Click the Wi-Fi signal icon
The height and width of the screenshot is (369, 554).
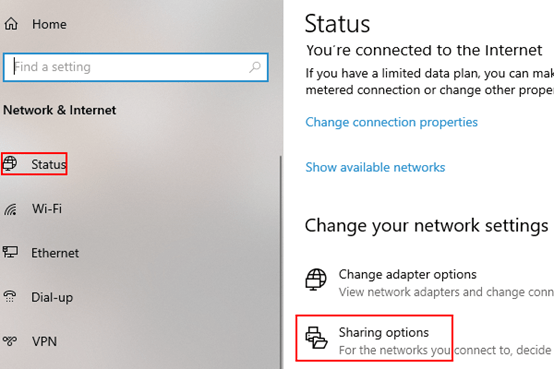pyautogui.click(x=10, y=209)
